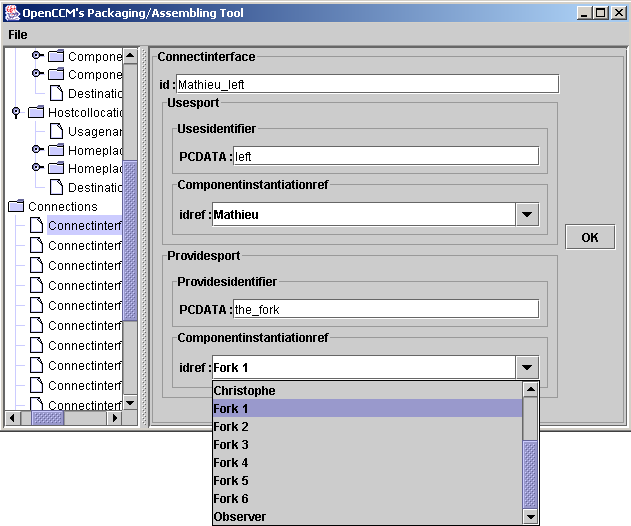Screen dimensions: 631x526
Task: Choose Fork 2 from the list
Action: point(367,427)
